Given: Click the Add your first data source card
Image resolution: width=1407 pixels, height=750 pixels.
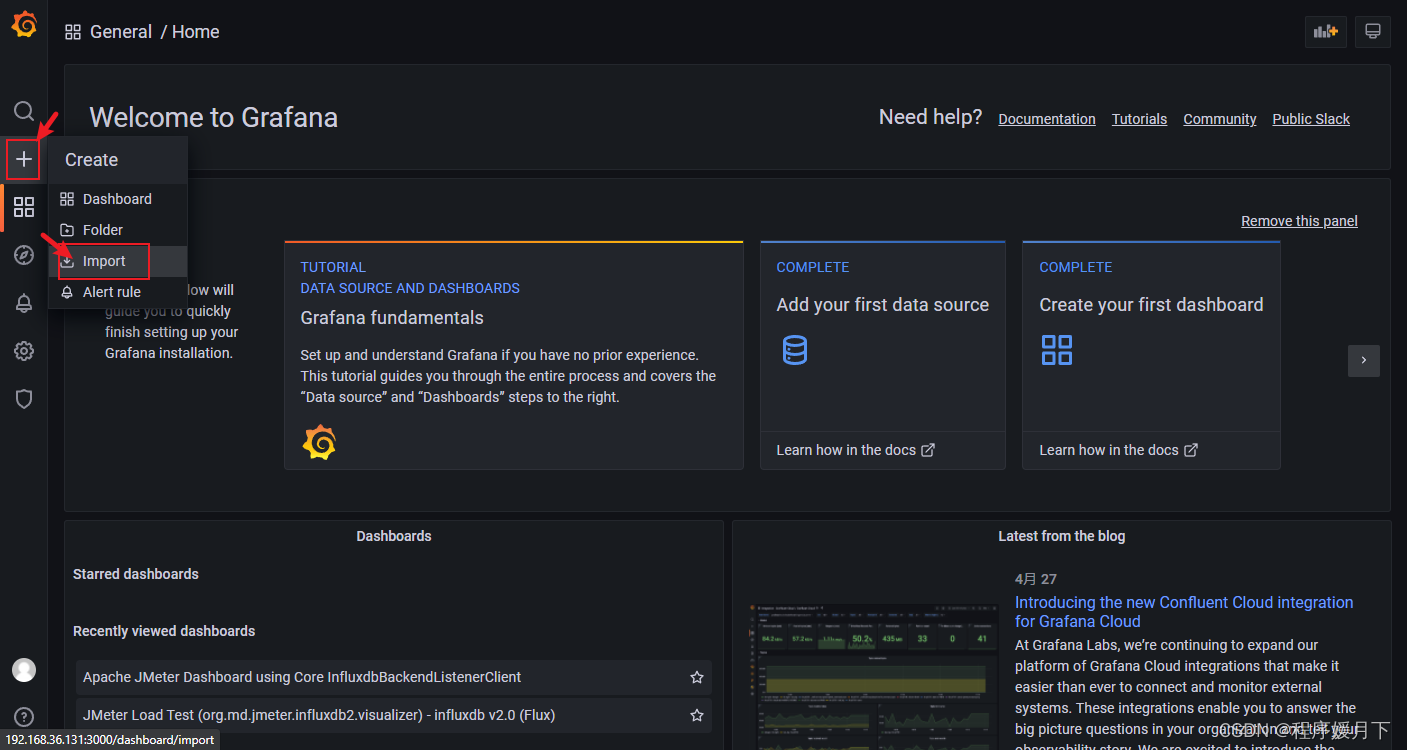Looking at the screenshot, I should click(x=883, y=355).
